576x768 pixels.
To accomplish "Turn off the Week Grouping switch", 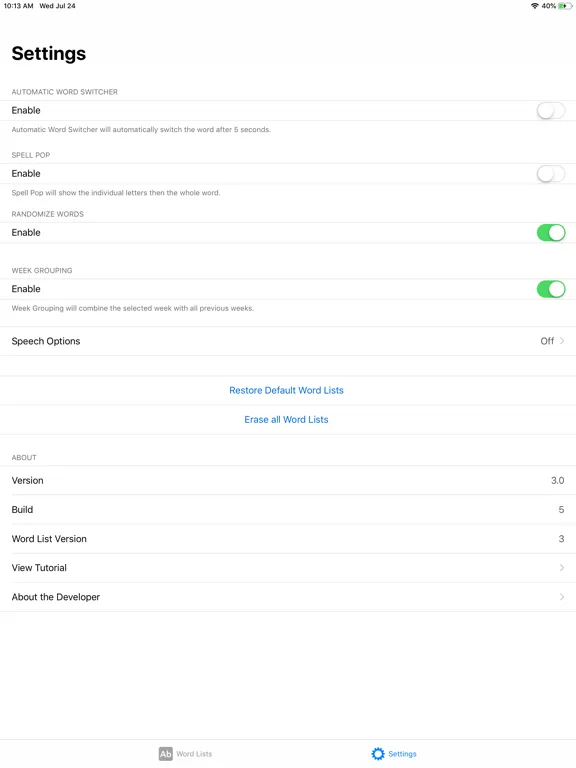I will pyautogui.click(x=551, y=289).
